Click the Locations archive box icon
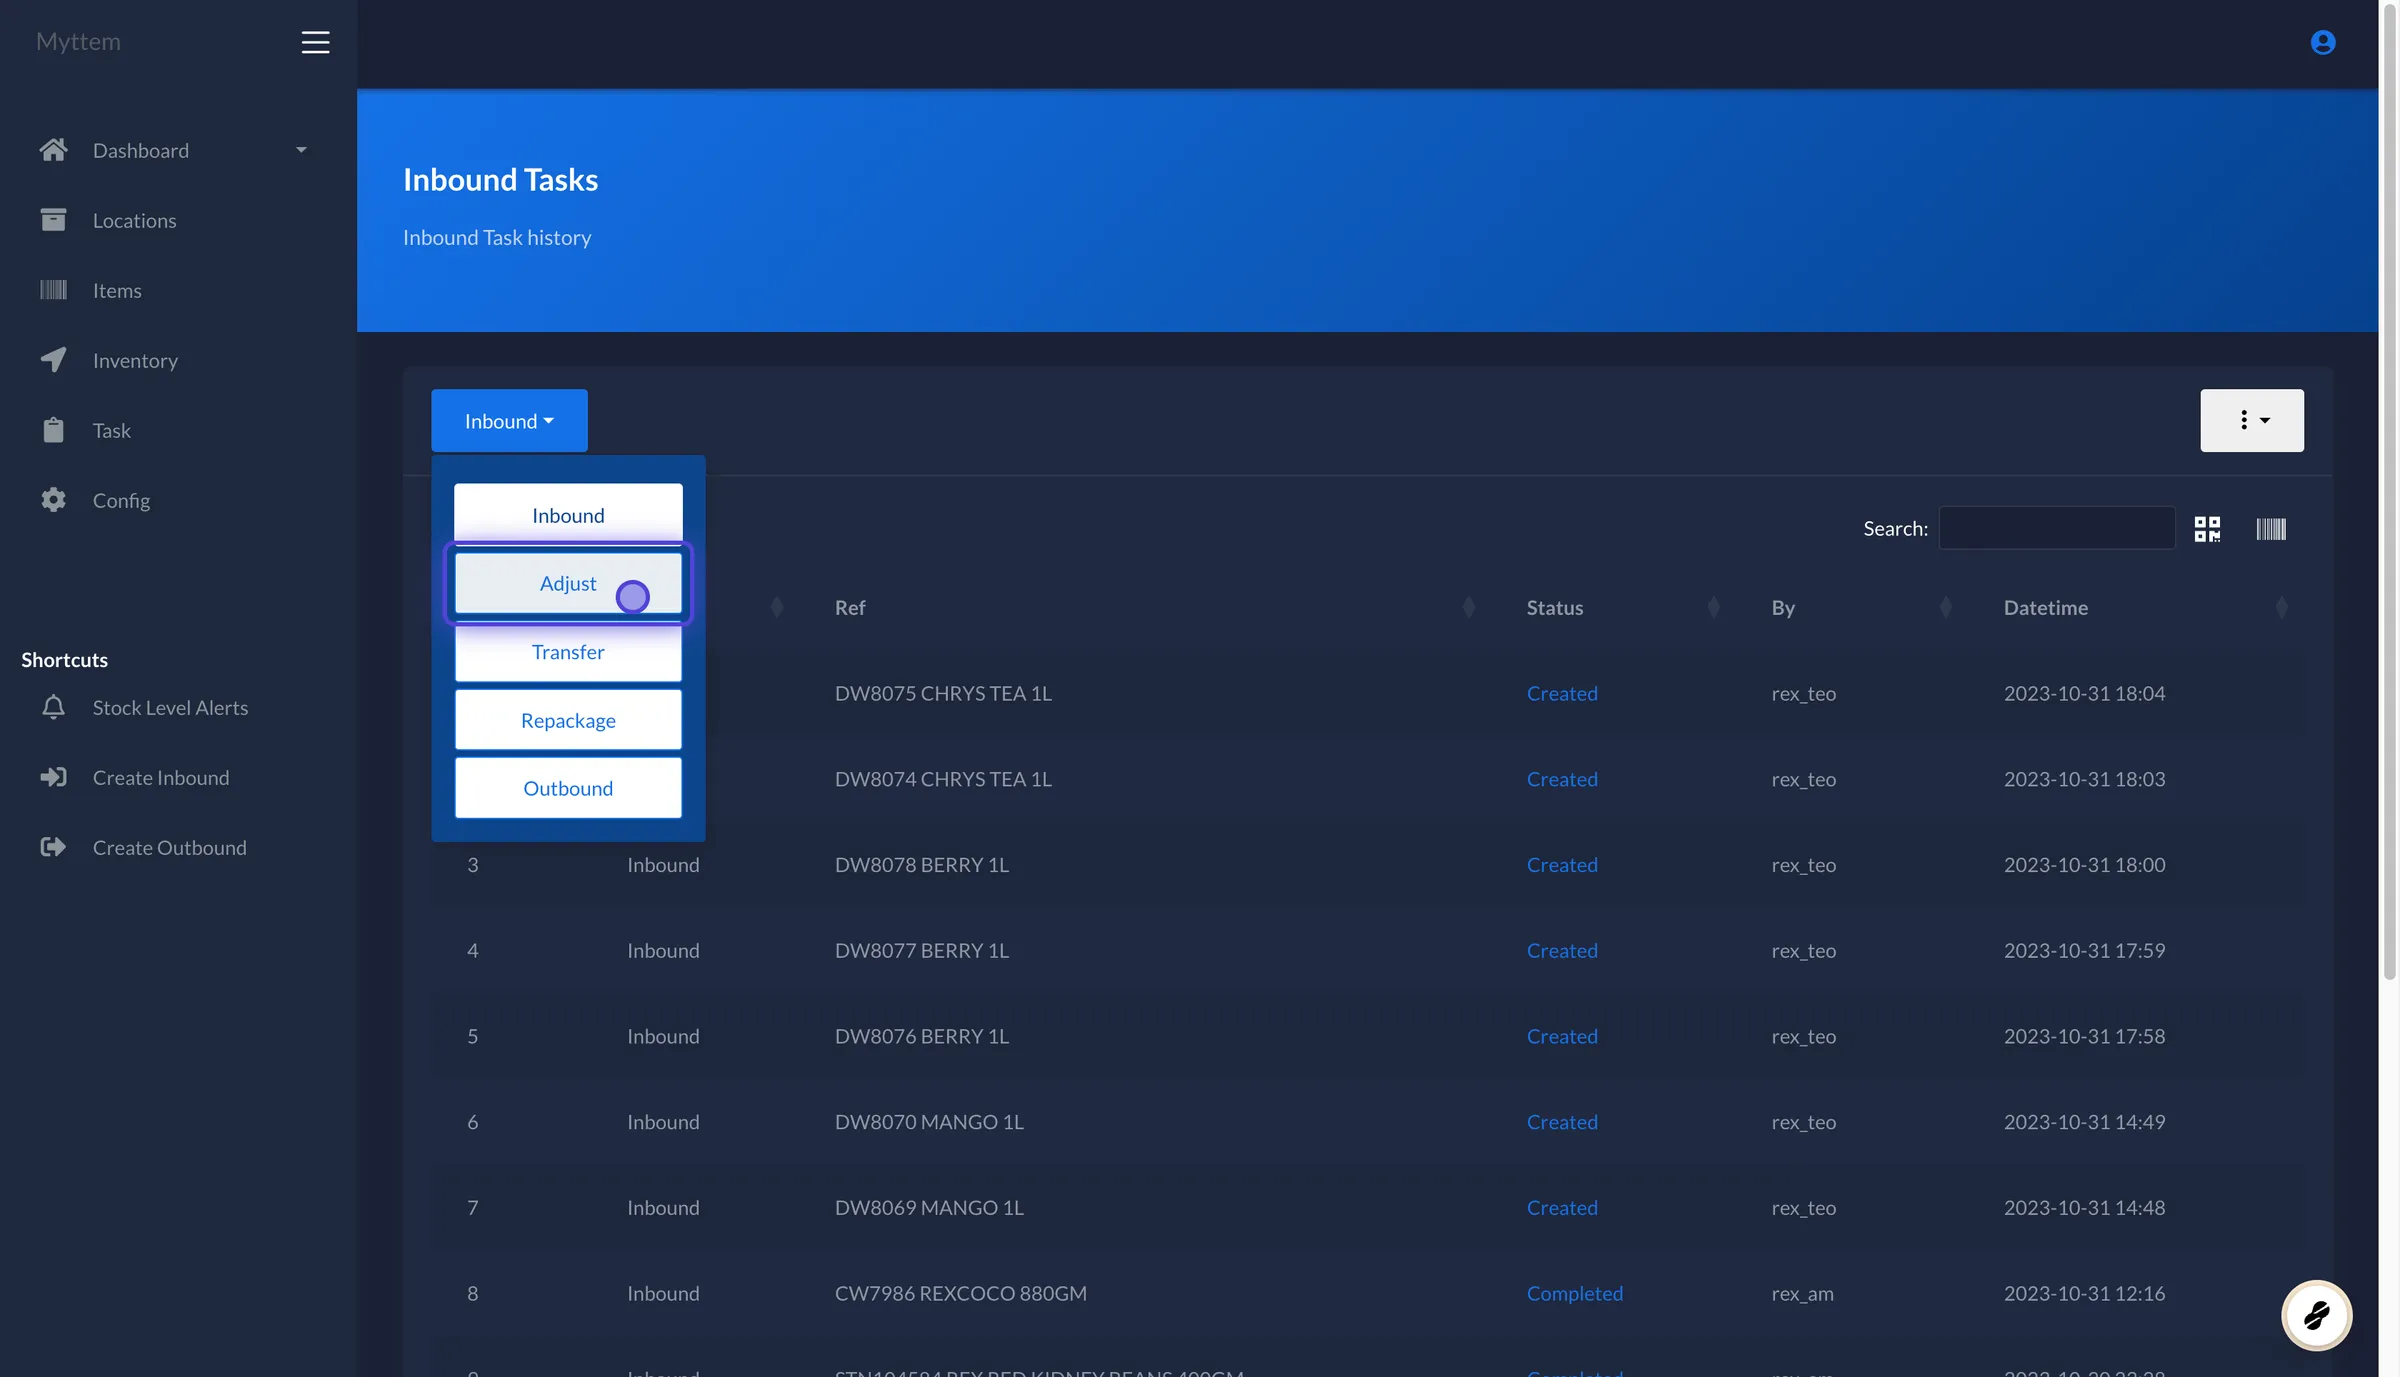The height and width of the screenshot is (1377, 2400). [53, 220]
